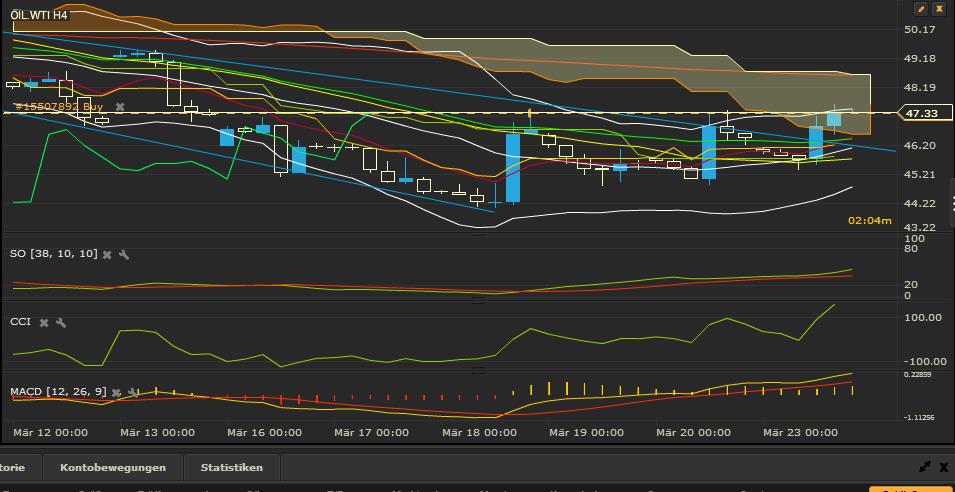Click the Mär 16 00:00 date label
The height and width of the screenshot is (492, 955).
264,433
